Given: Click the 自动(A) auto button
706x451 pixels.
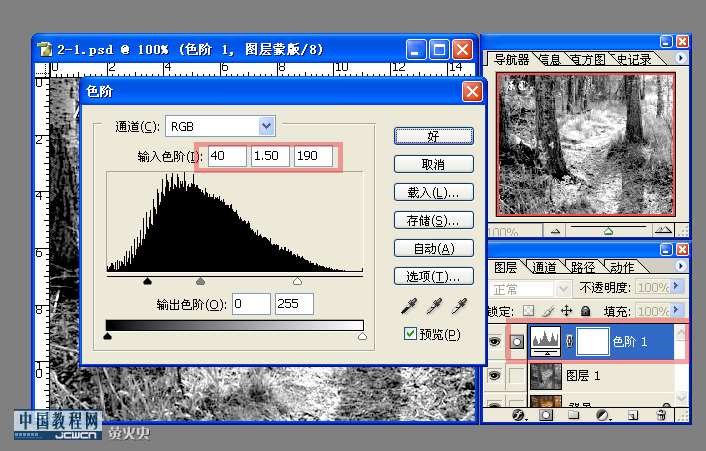Looking at the screenshot, I should coord(434,248).
